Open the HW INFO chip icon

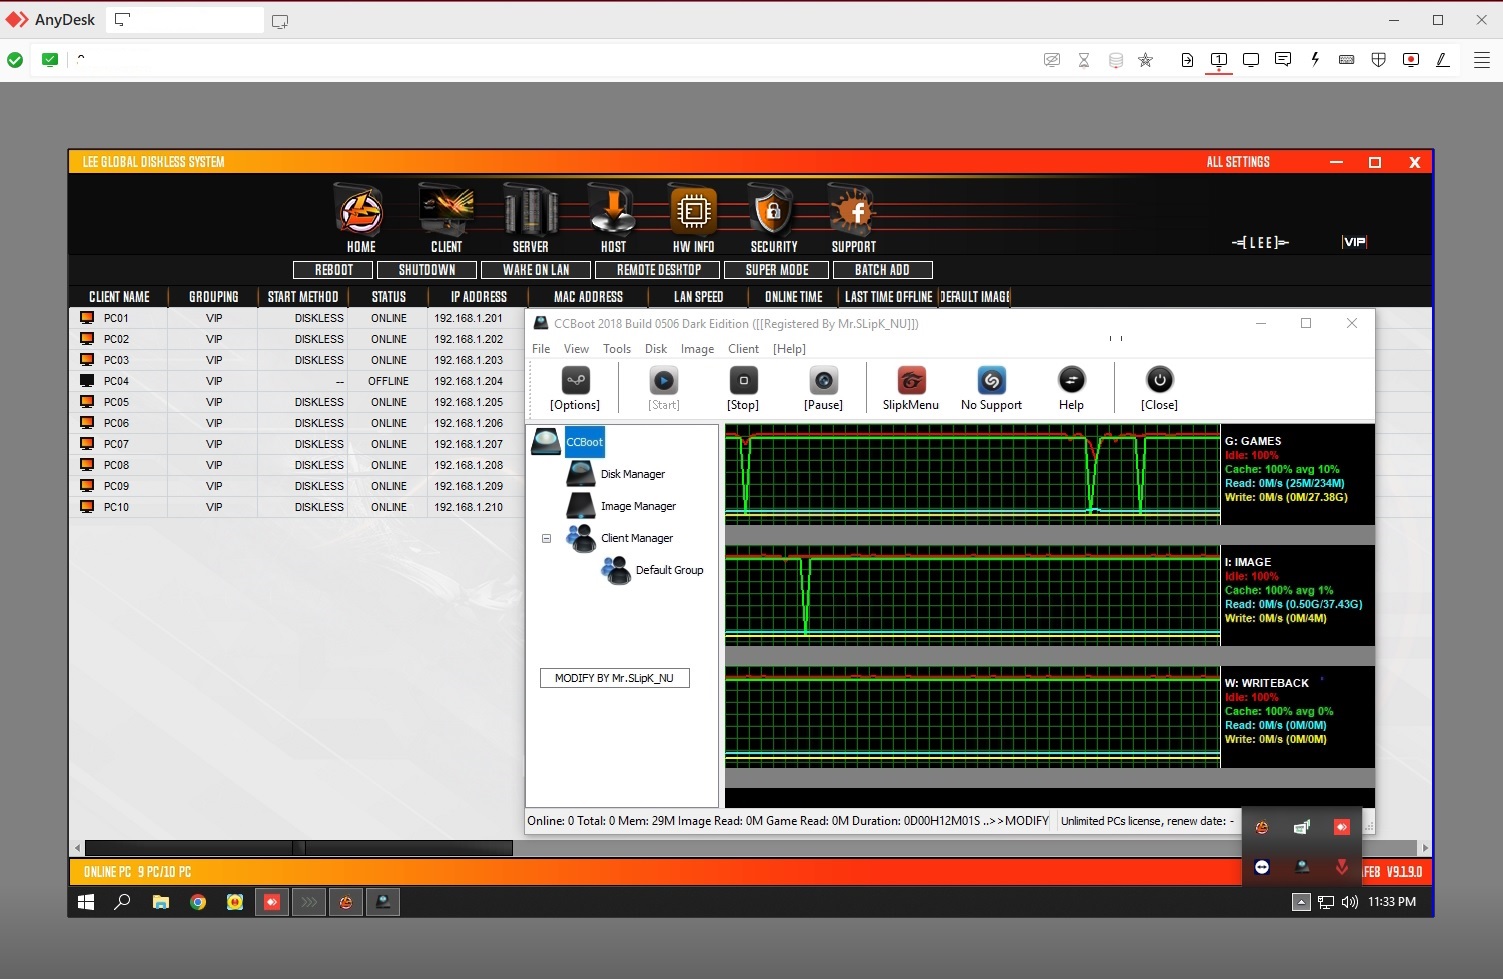coord(693,210)
